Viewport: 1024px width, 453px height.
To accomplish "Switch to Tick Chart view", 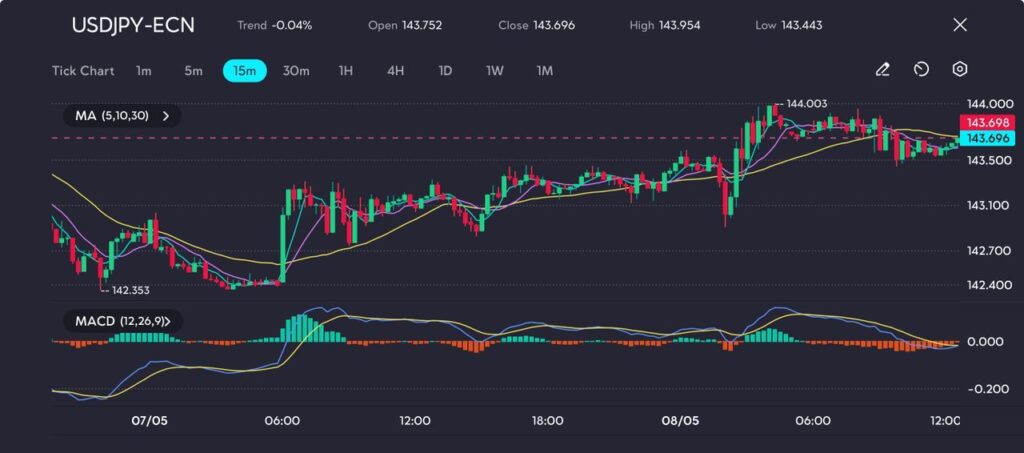I will [83, 71].
